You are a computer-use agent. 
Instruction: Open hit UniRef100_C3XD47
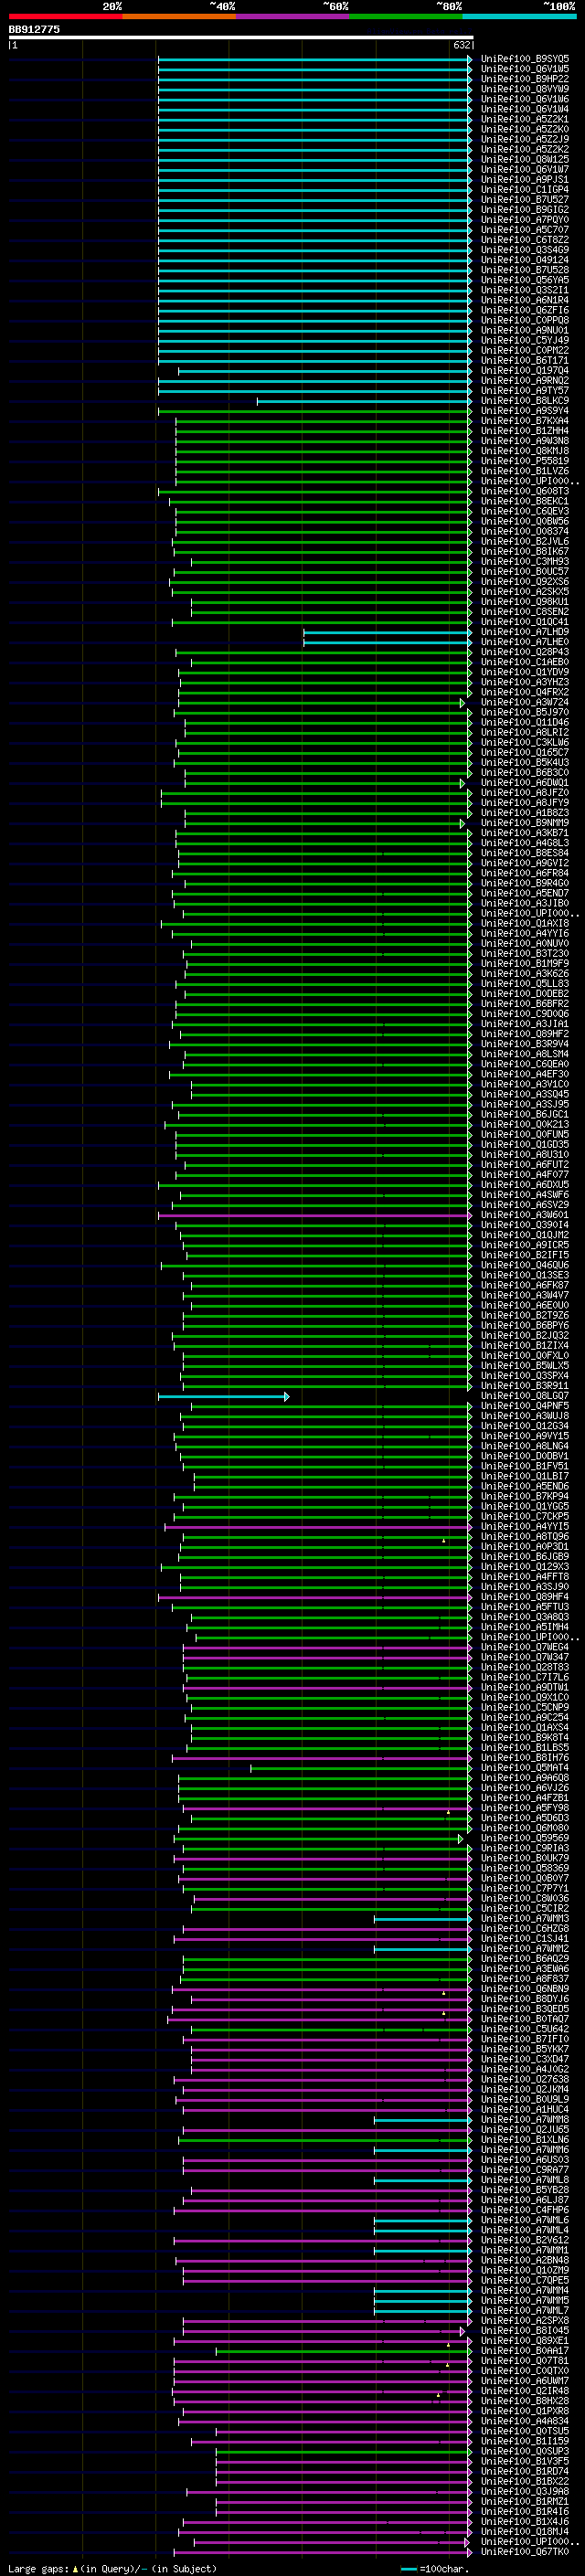tap(525, 2059)
